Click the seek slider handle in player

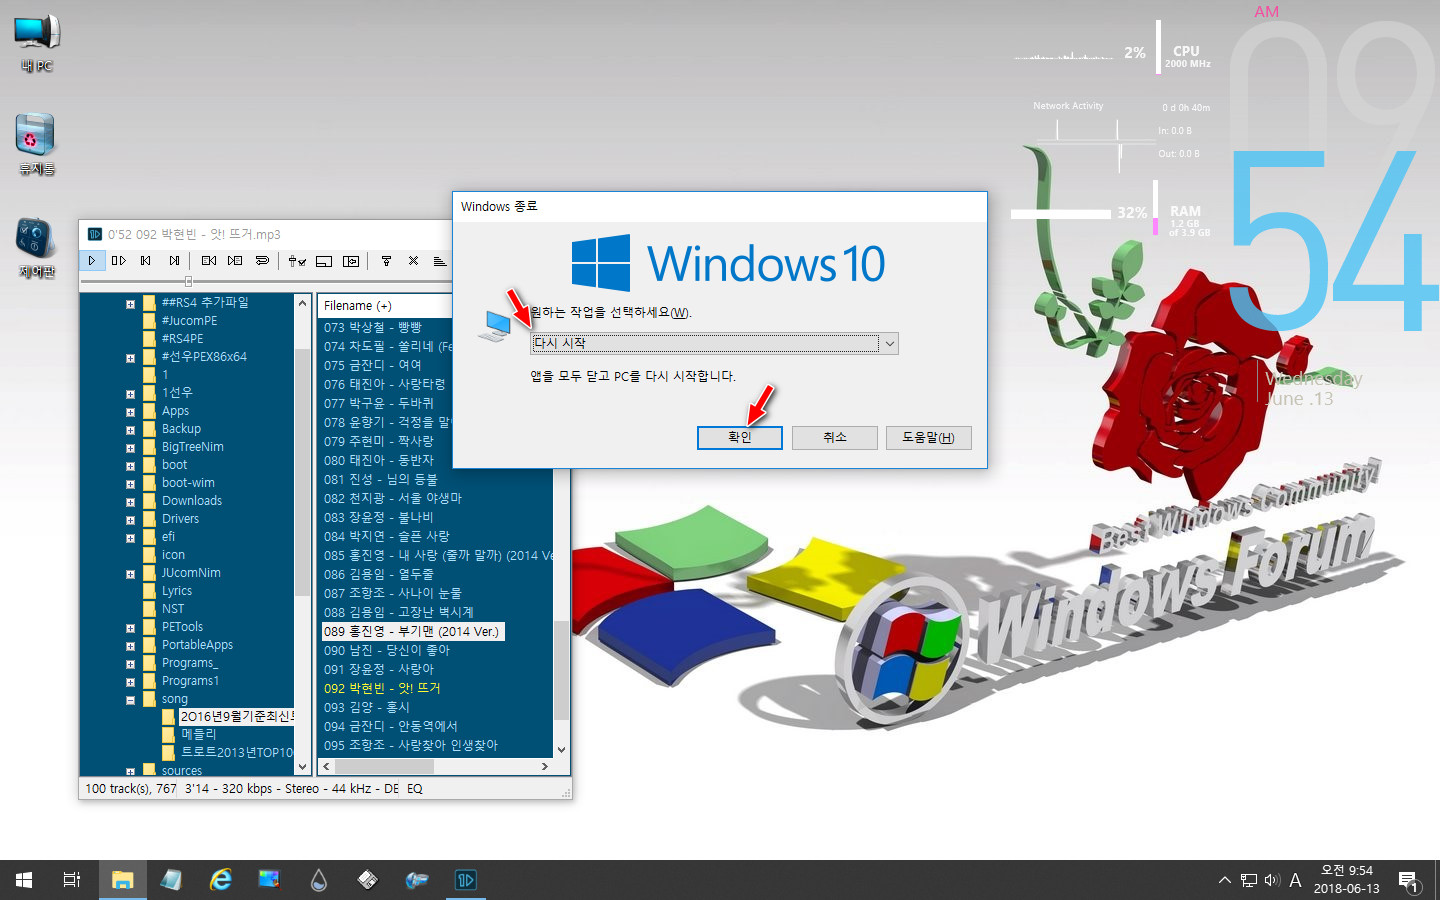click(x=187, y=282)
